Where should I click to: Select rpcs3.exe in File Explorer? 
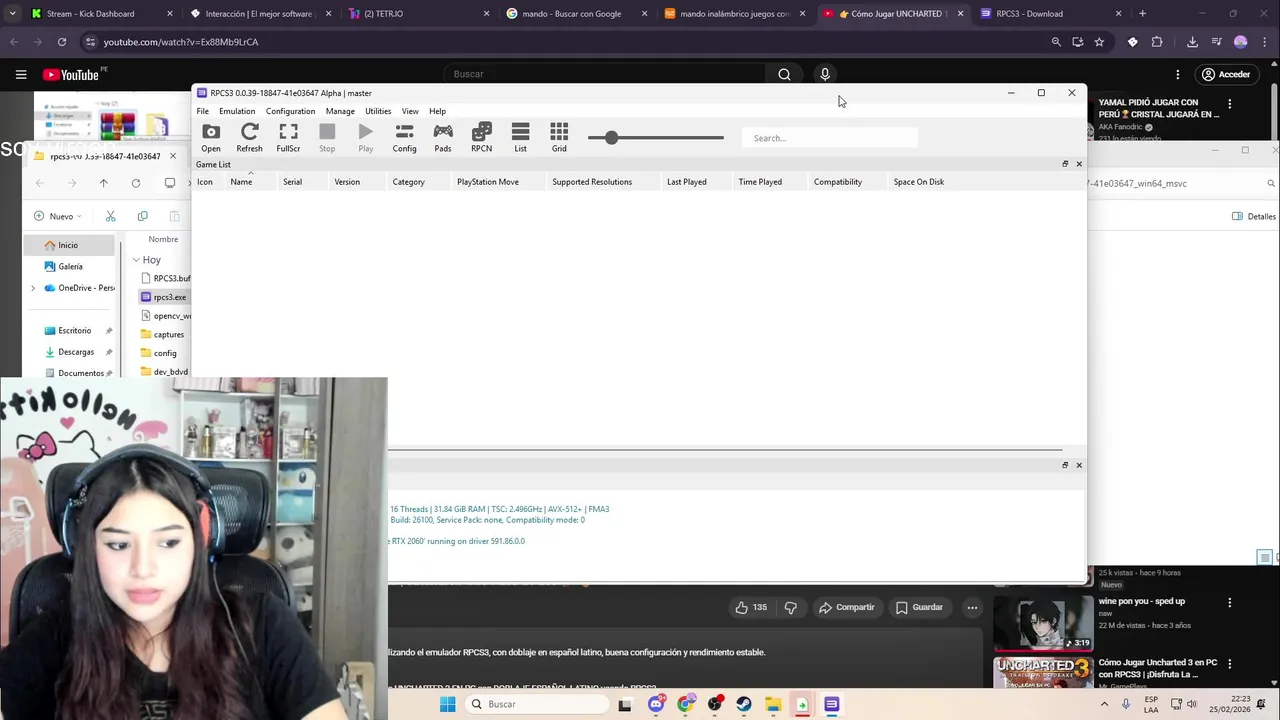point(164,297)
